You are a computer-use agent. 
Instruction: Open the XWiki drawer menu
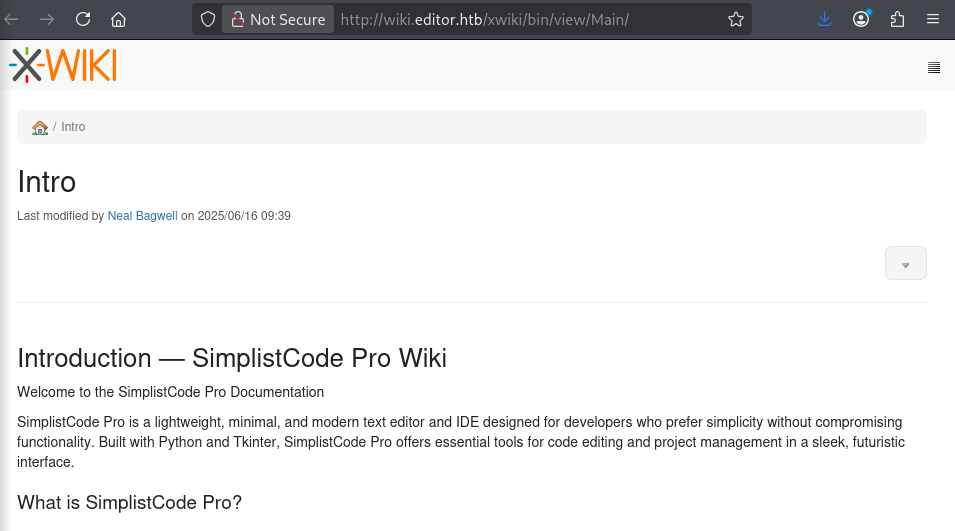933,67
